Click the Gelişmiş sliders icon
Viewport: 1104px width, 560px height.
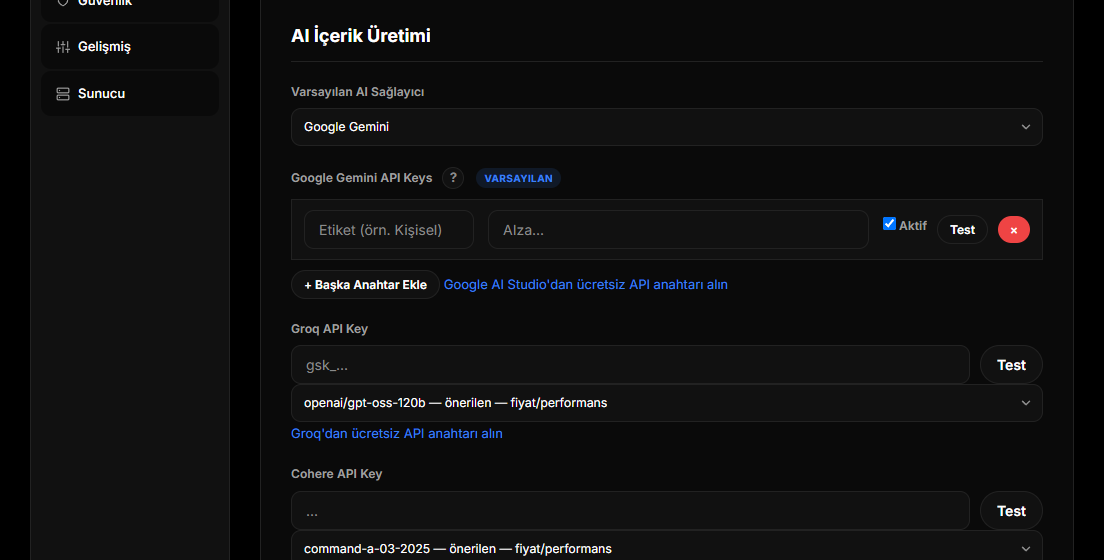[x=63, y=46]
